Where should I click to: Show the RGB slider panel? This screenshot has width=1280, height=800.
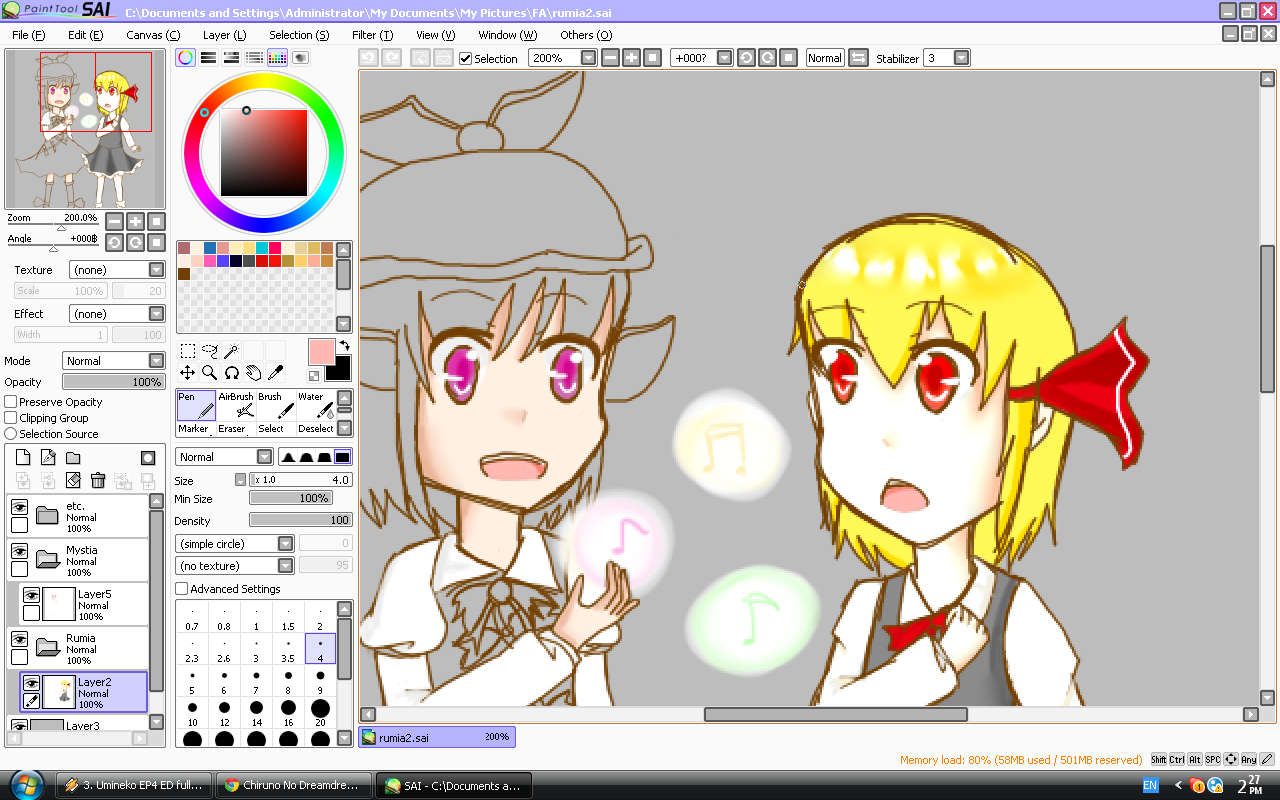pyautogui.click(x=208, y=58)
